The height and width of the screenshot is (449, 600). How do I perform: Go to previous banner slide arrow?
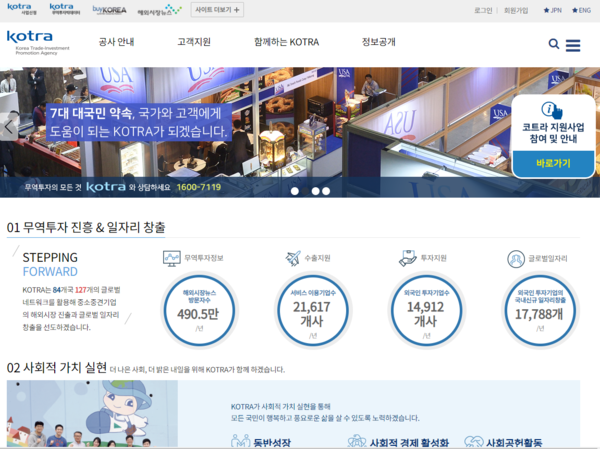(x=9, y=127)
